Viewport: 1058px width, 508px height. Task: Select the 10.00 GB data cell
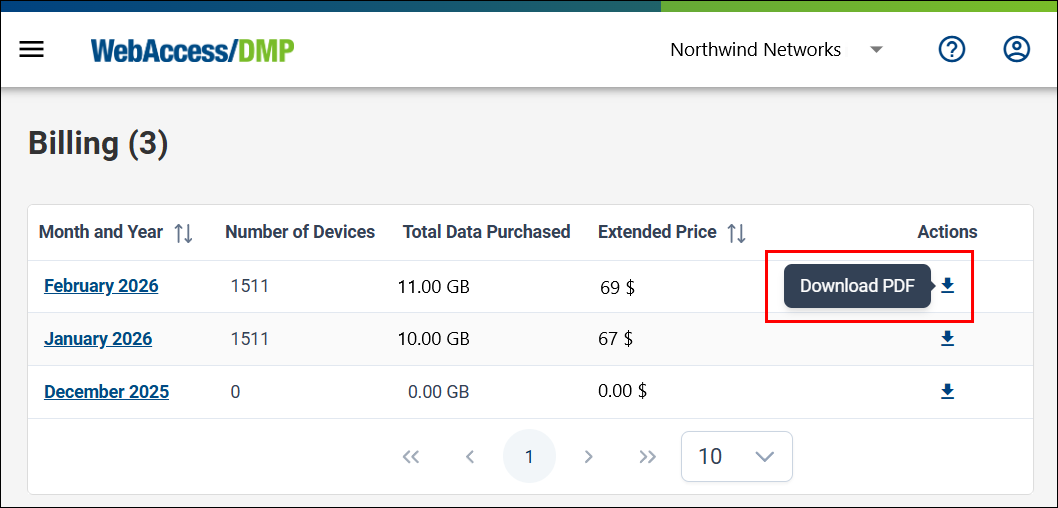434,339
